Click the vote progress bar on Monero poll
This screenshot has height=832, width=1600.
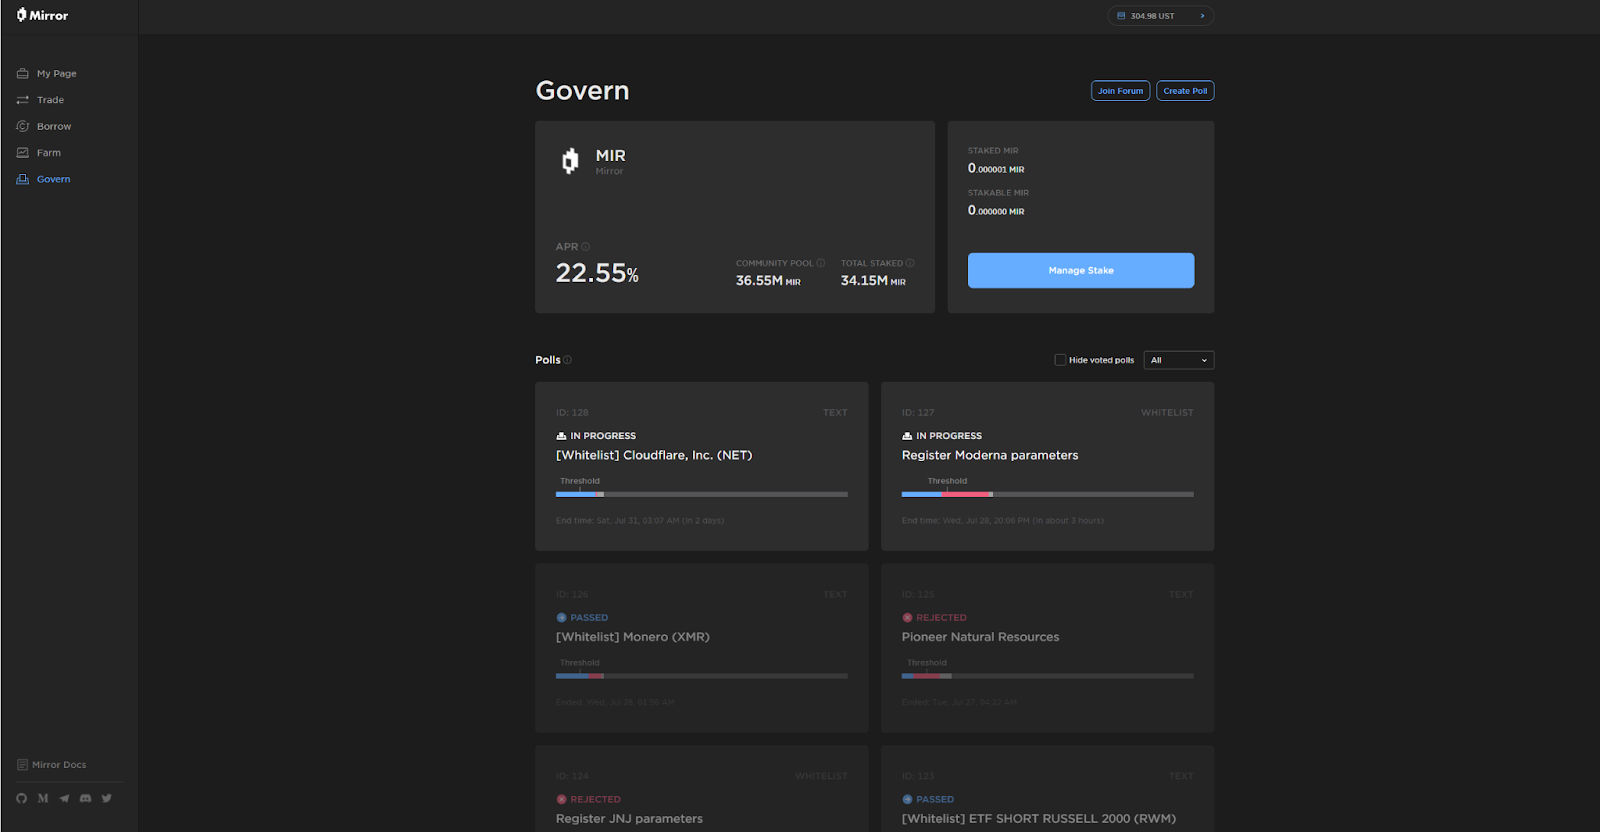[702, 676]
